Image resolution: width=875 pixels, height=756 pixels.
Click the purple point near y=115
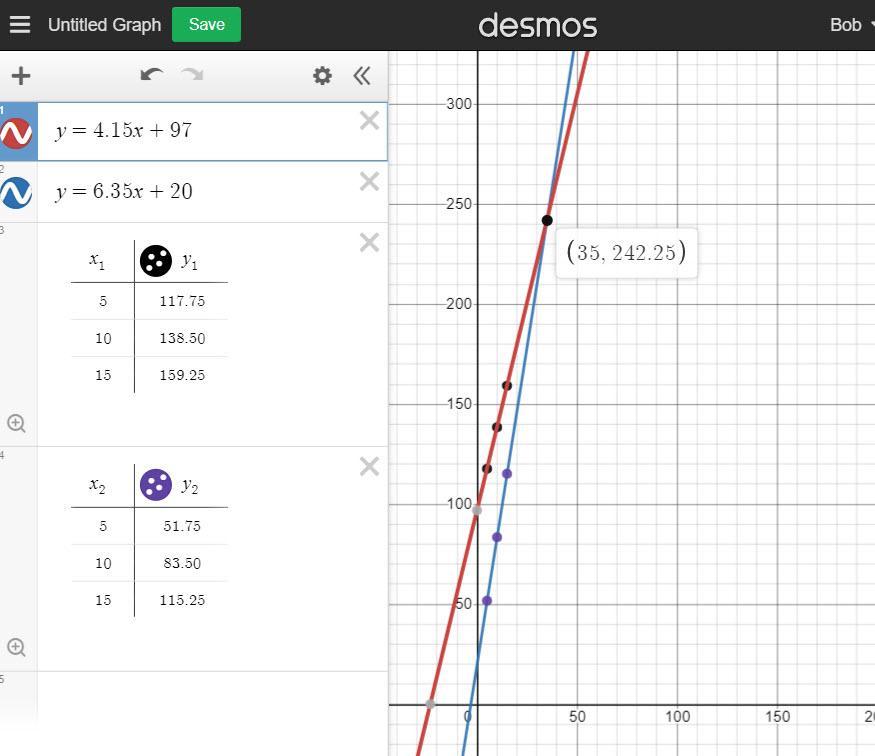[x=507, y=474]
